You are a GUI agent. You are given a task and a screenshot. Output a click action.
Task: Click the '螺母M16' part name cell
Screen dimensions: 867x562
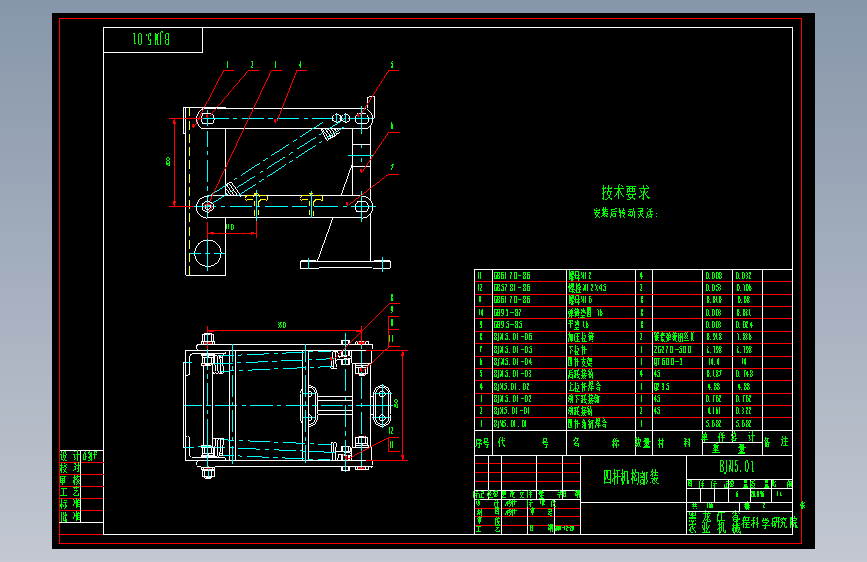click(x=580, y=300)
